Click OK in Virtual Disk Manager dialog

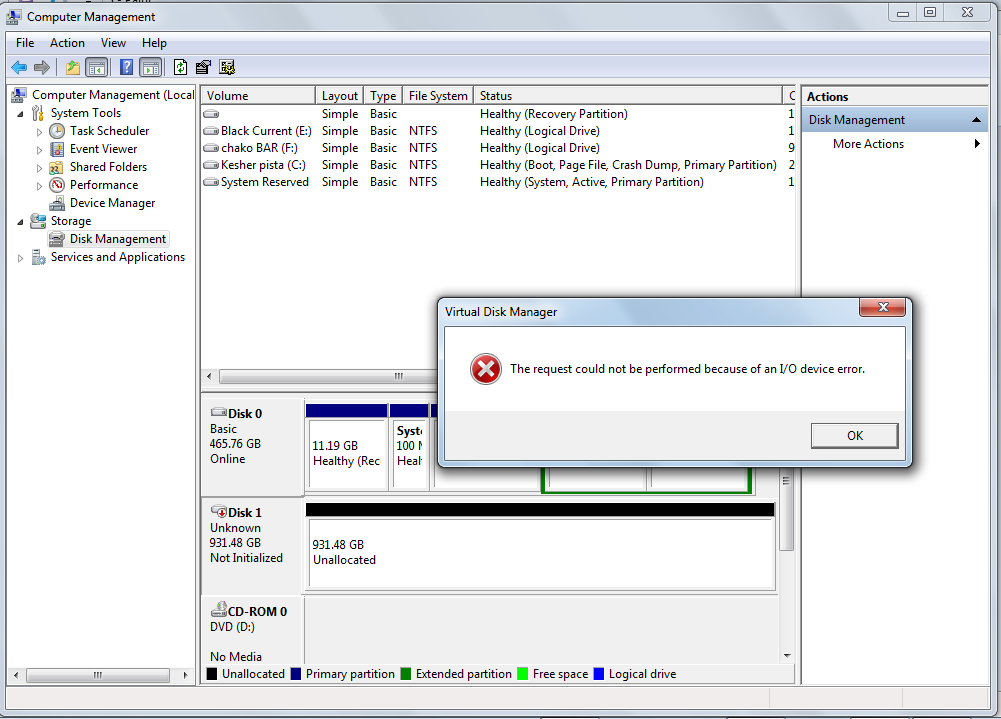pyautogui.click(x=854, y=435)
